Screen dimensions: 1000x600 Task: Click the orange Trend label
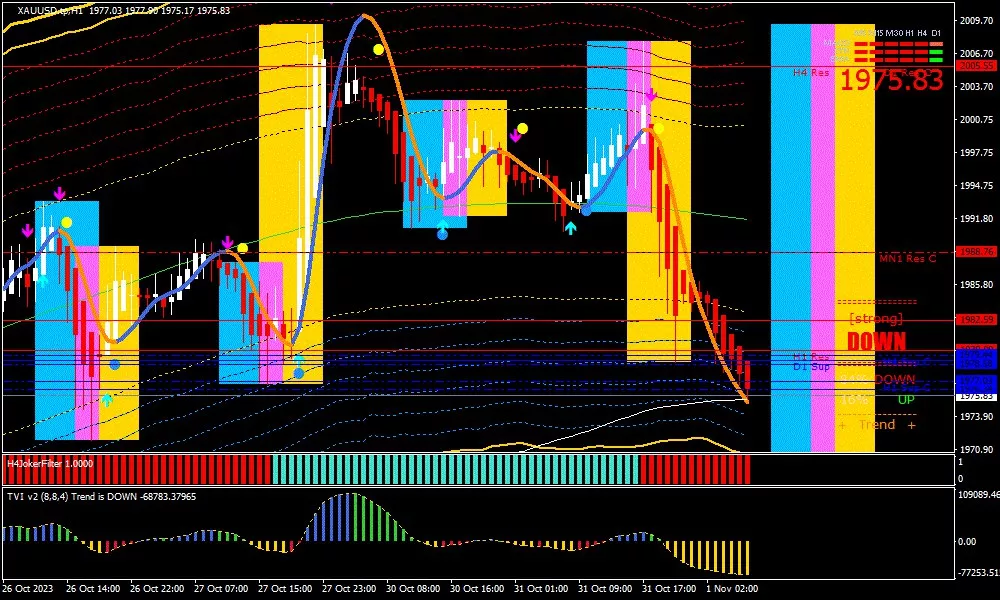(876, 425)
